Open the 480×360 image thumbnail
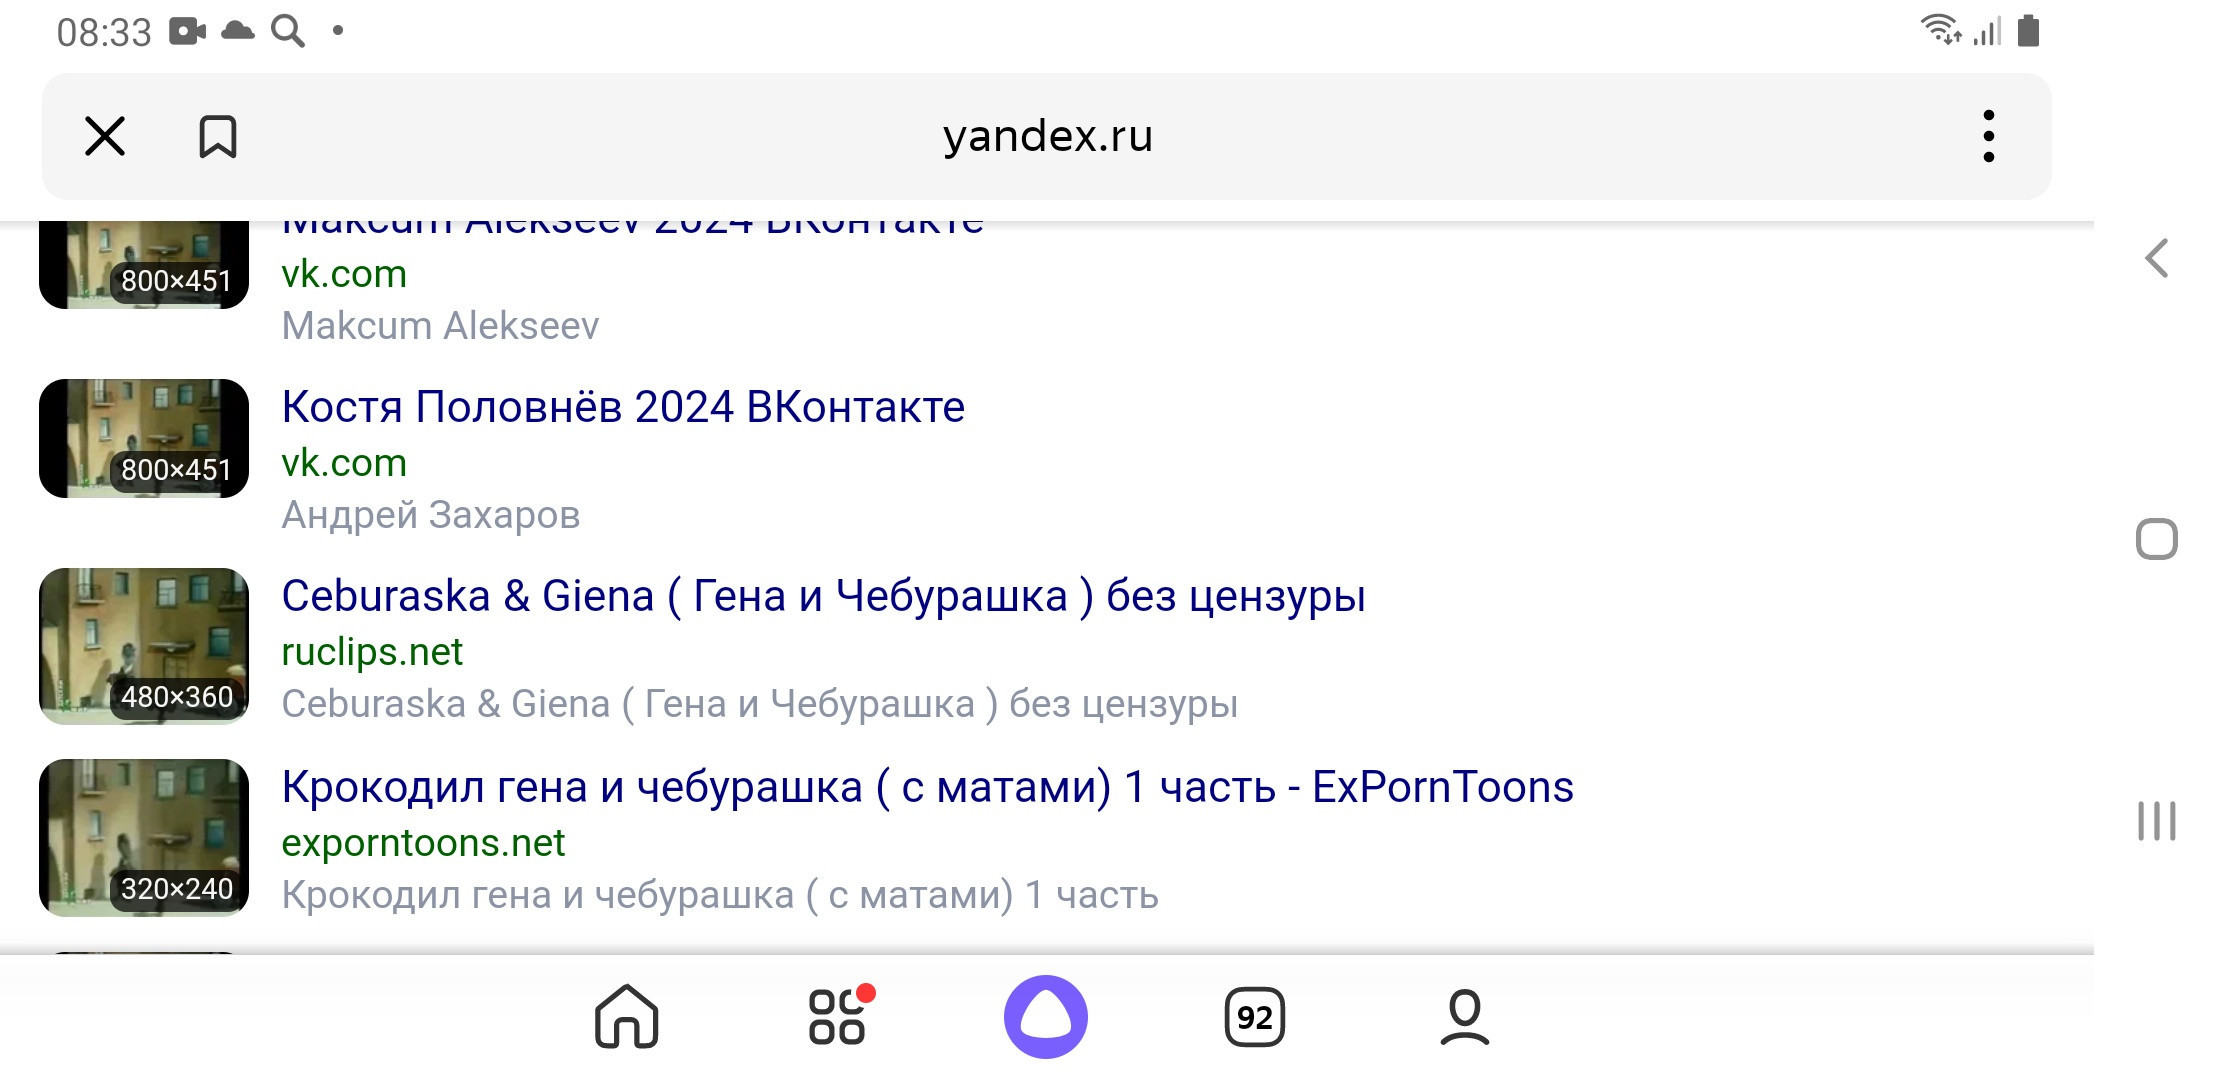Screen dimensions: 2220x1080 (144, 646)
